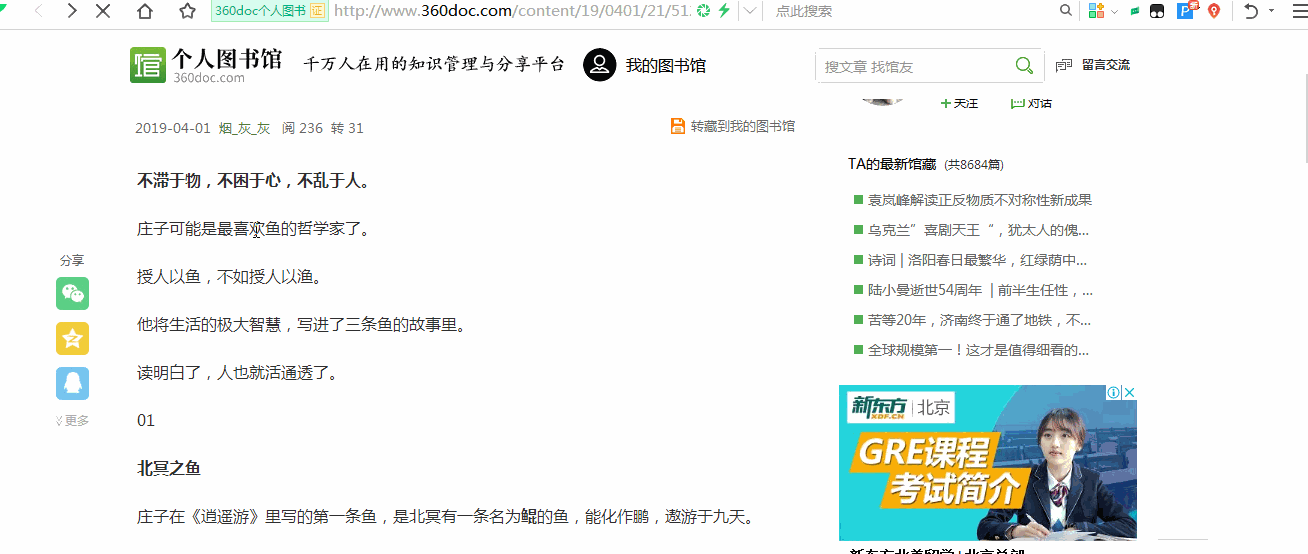1308x554 pixels.
Task: Click the 新东方 GRE课程 ad banner
Action: (987, 463)
